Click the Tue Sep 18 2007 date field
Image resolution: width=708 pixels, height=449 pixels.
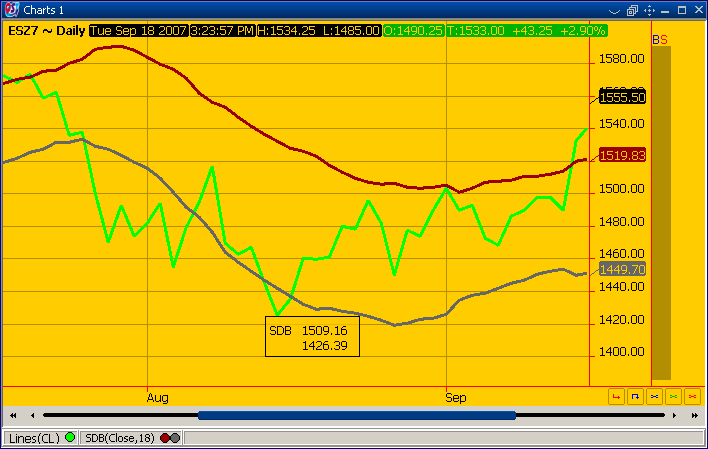click(138, 31)
